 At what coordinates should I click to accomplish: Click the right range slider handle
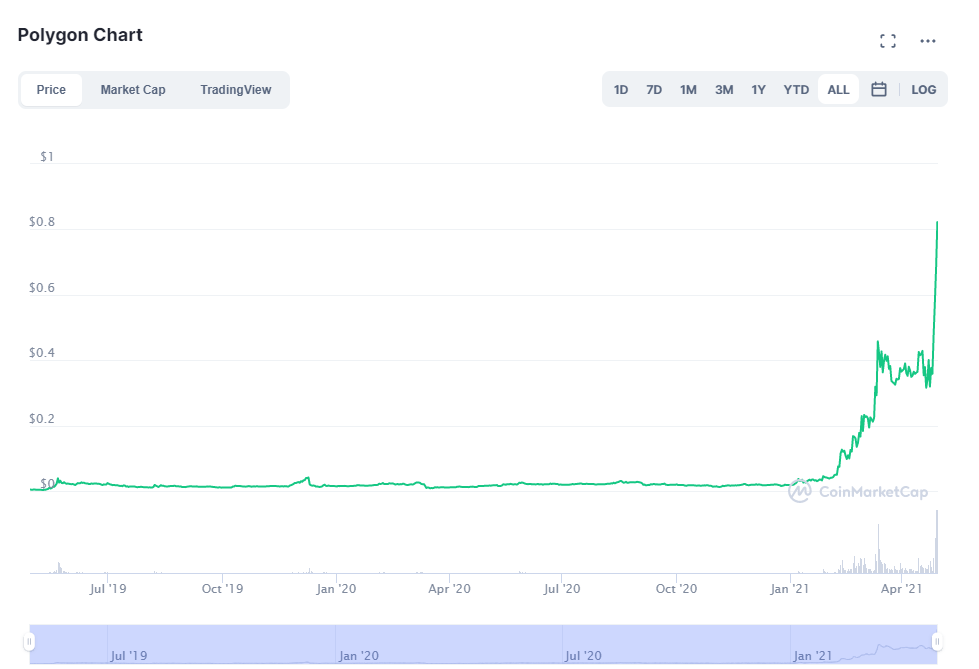click(937, 642)
